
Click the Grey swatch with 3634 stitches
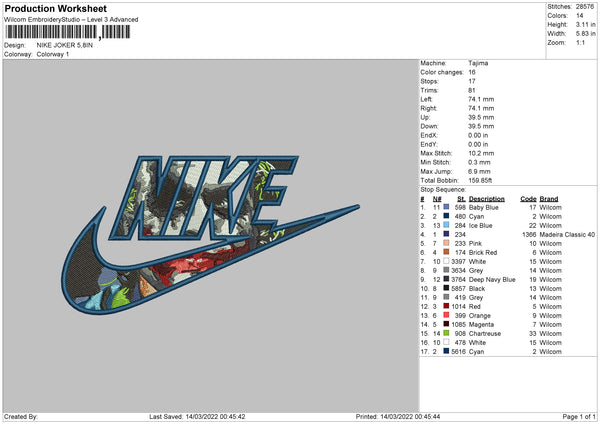pyautogui.click(x=446, y=270)
